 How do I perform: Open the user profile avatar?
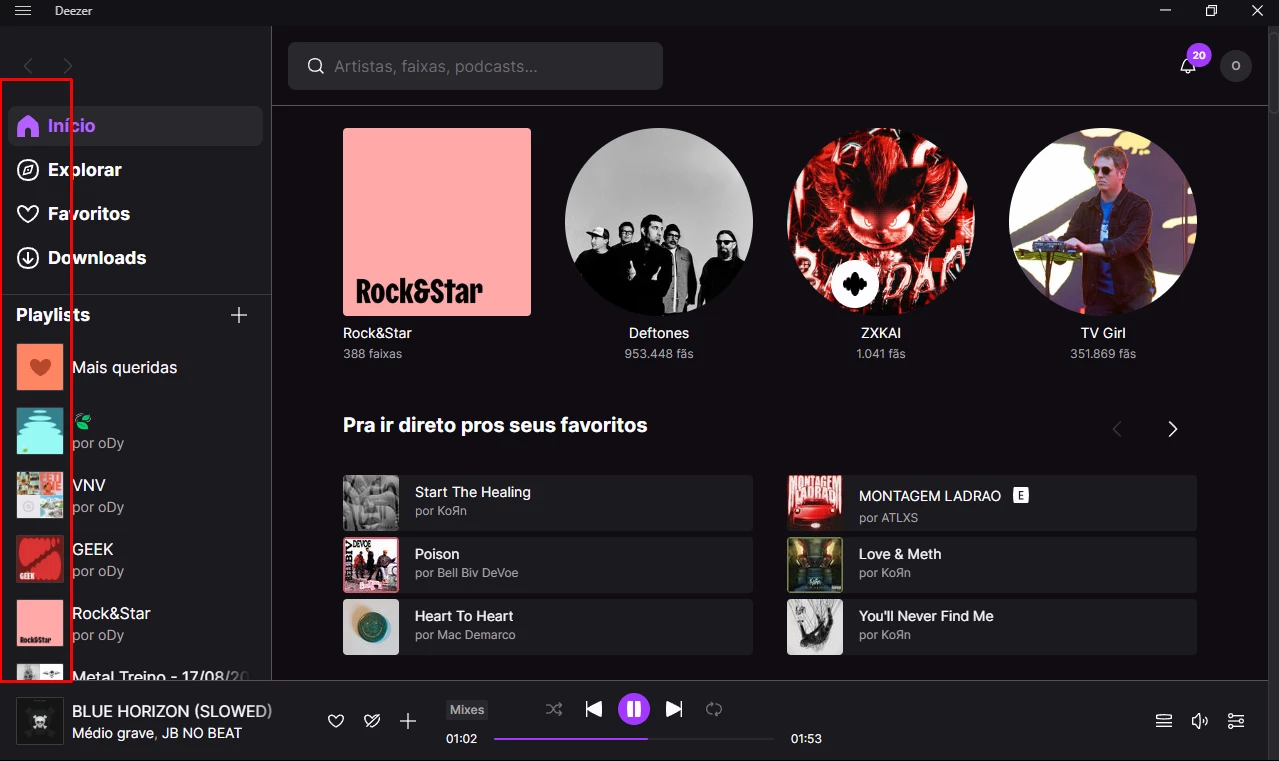pos(1236,66)
